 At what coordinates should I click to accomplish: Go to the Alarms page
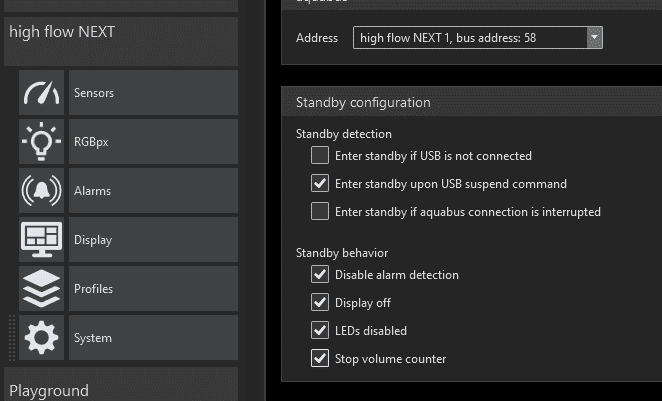pyautogui.click(x=153, y=190)
